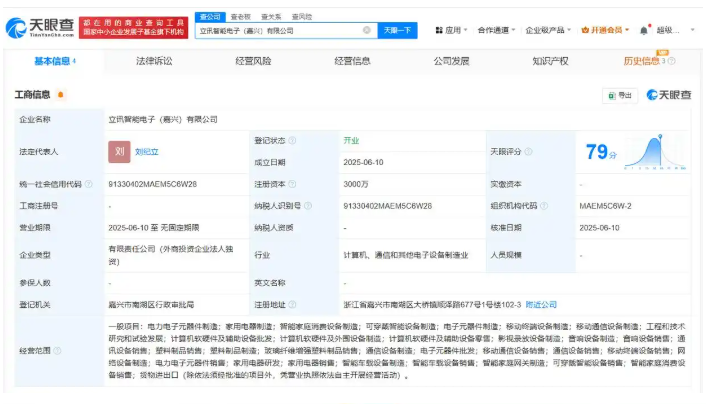The height and width of the screenshot is (404, 706).
Task: Click the 天眼评分 score distribution chart
Action: tap(655, 152)
